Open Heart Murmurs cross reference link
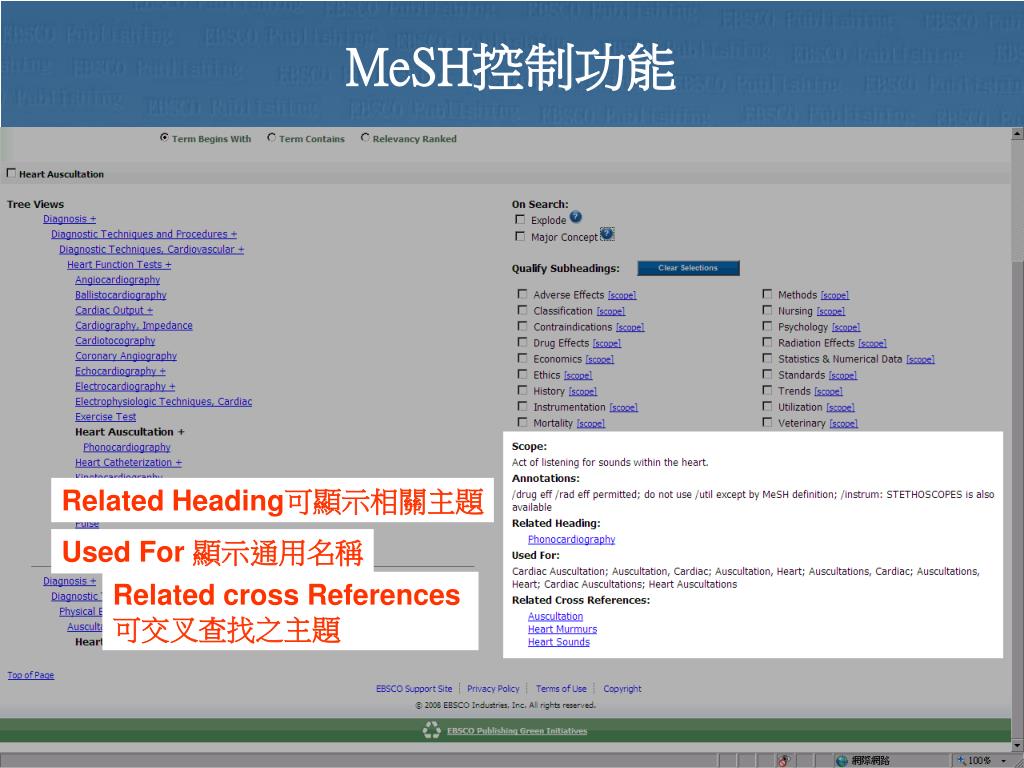The height and width of the screenshot is (768, 1024). [562, 629]
